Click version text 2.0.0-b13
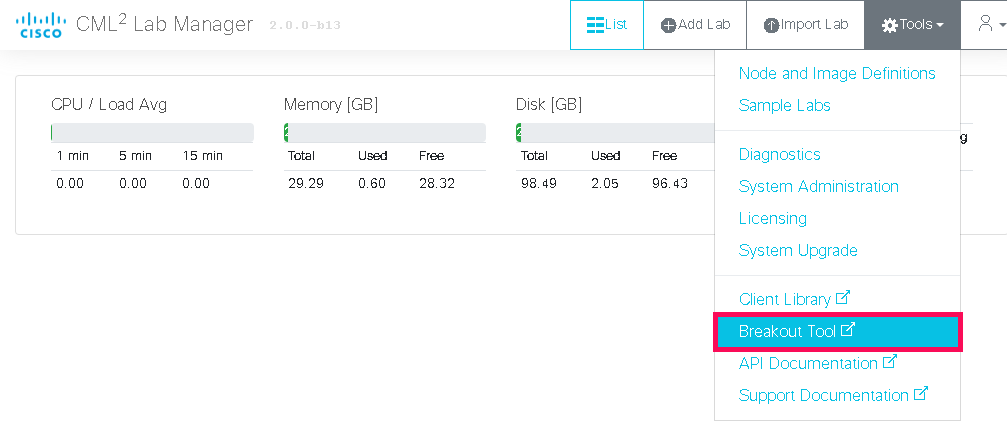 [304, 26]
